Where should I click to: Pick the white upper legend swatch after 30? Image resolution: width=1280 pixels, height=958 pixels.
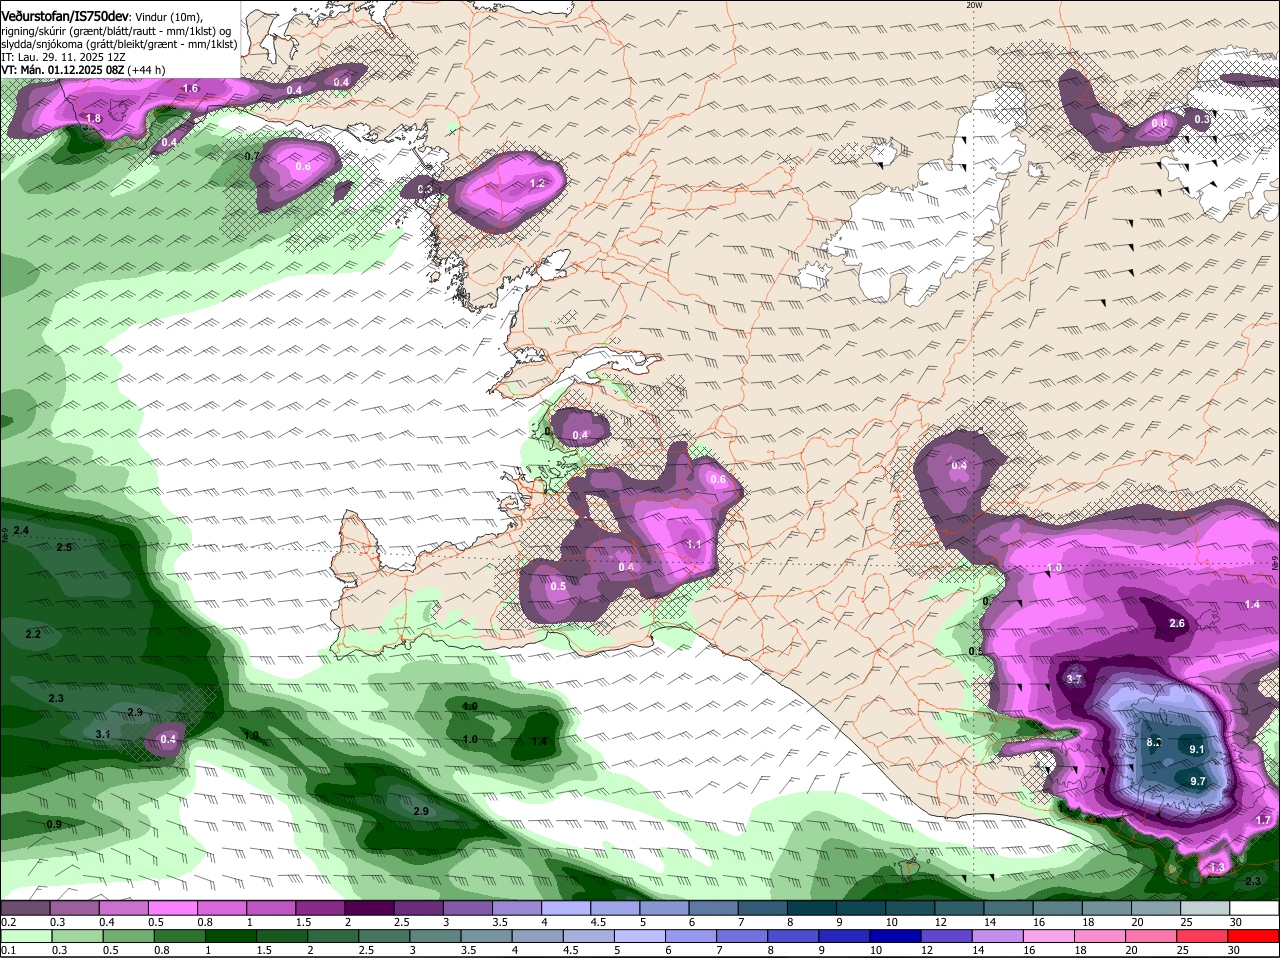click(x=1255, y=908)
